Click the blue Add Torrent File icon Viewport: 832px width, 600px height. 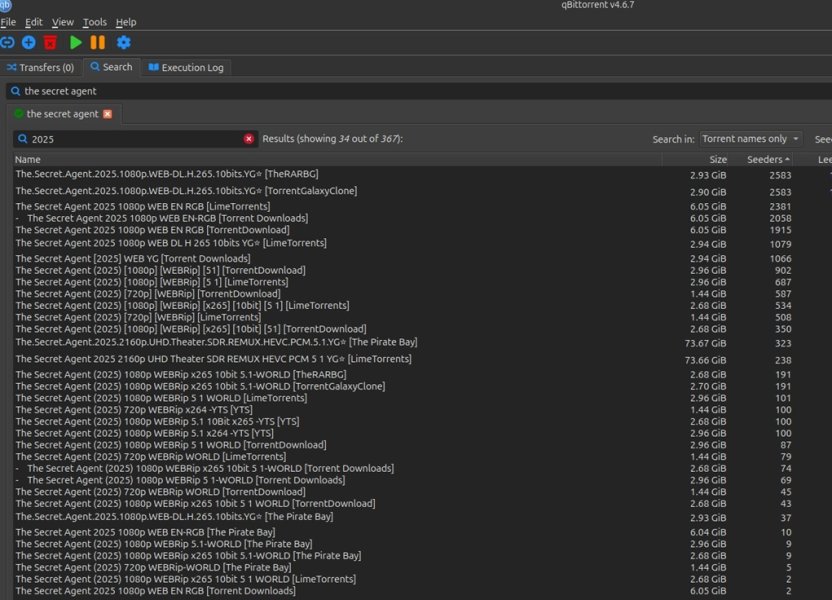tap(29, 42)
